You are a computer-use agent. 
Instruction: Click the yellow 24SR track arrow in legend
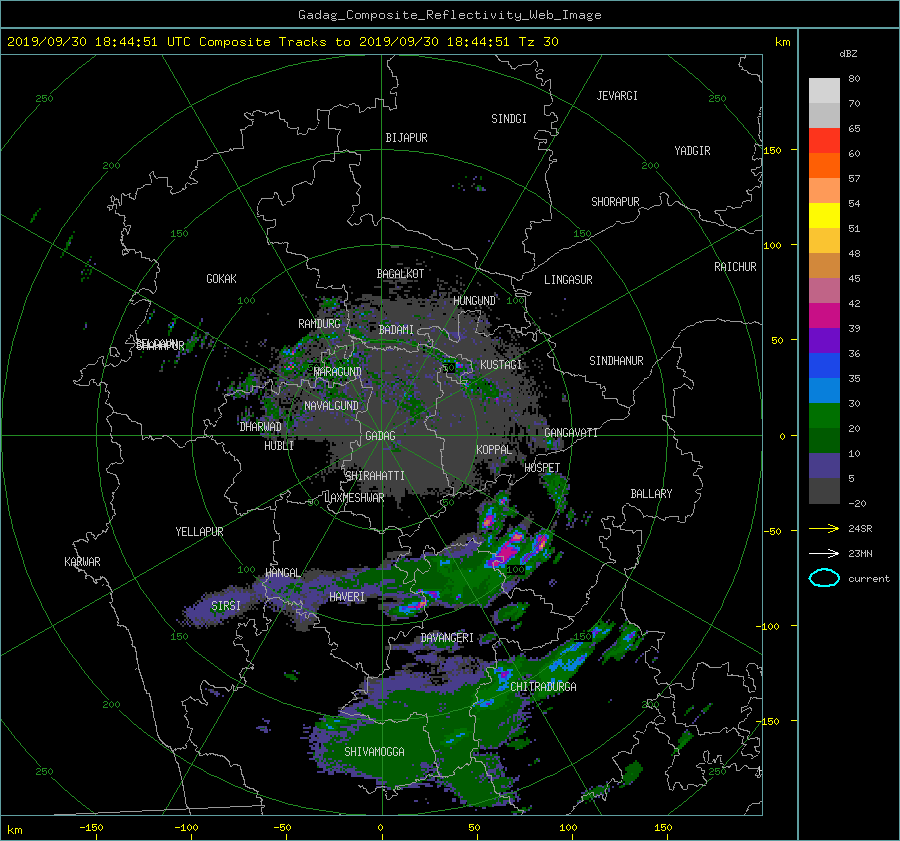[x=824, y=528]
